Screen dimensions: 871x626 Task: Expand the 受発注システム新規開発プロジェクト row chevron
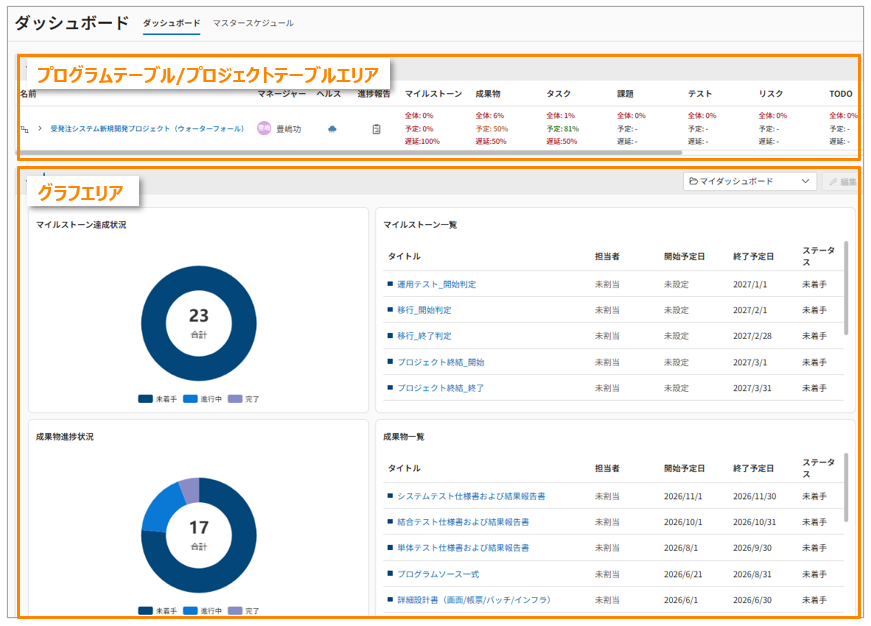[40, 129]
